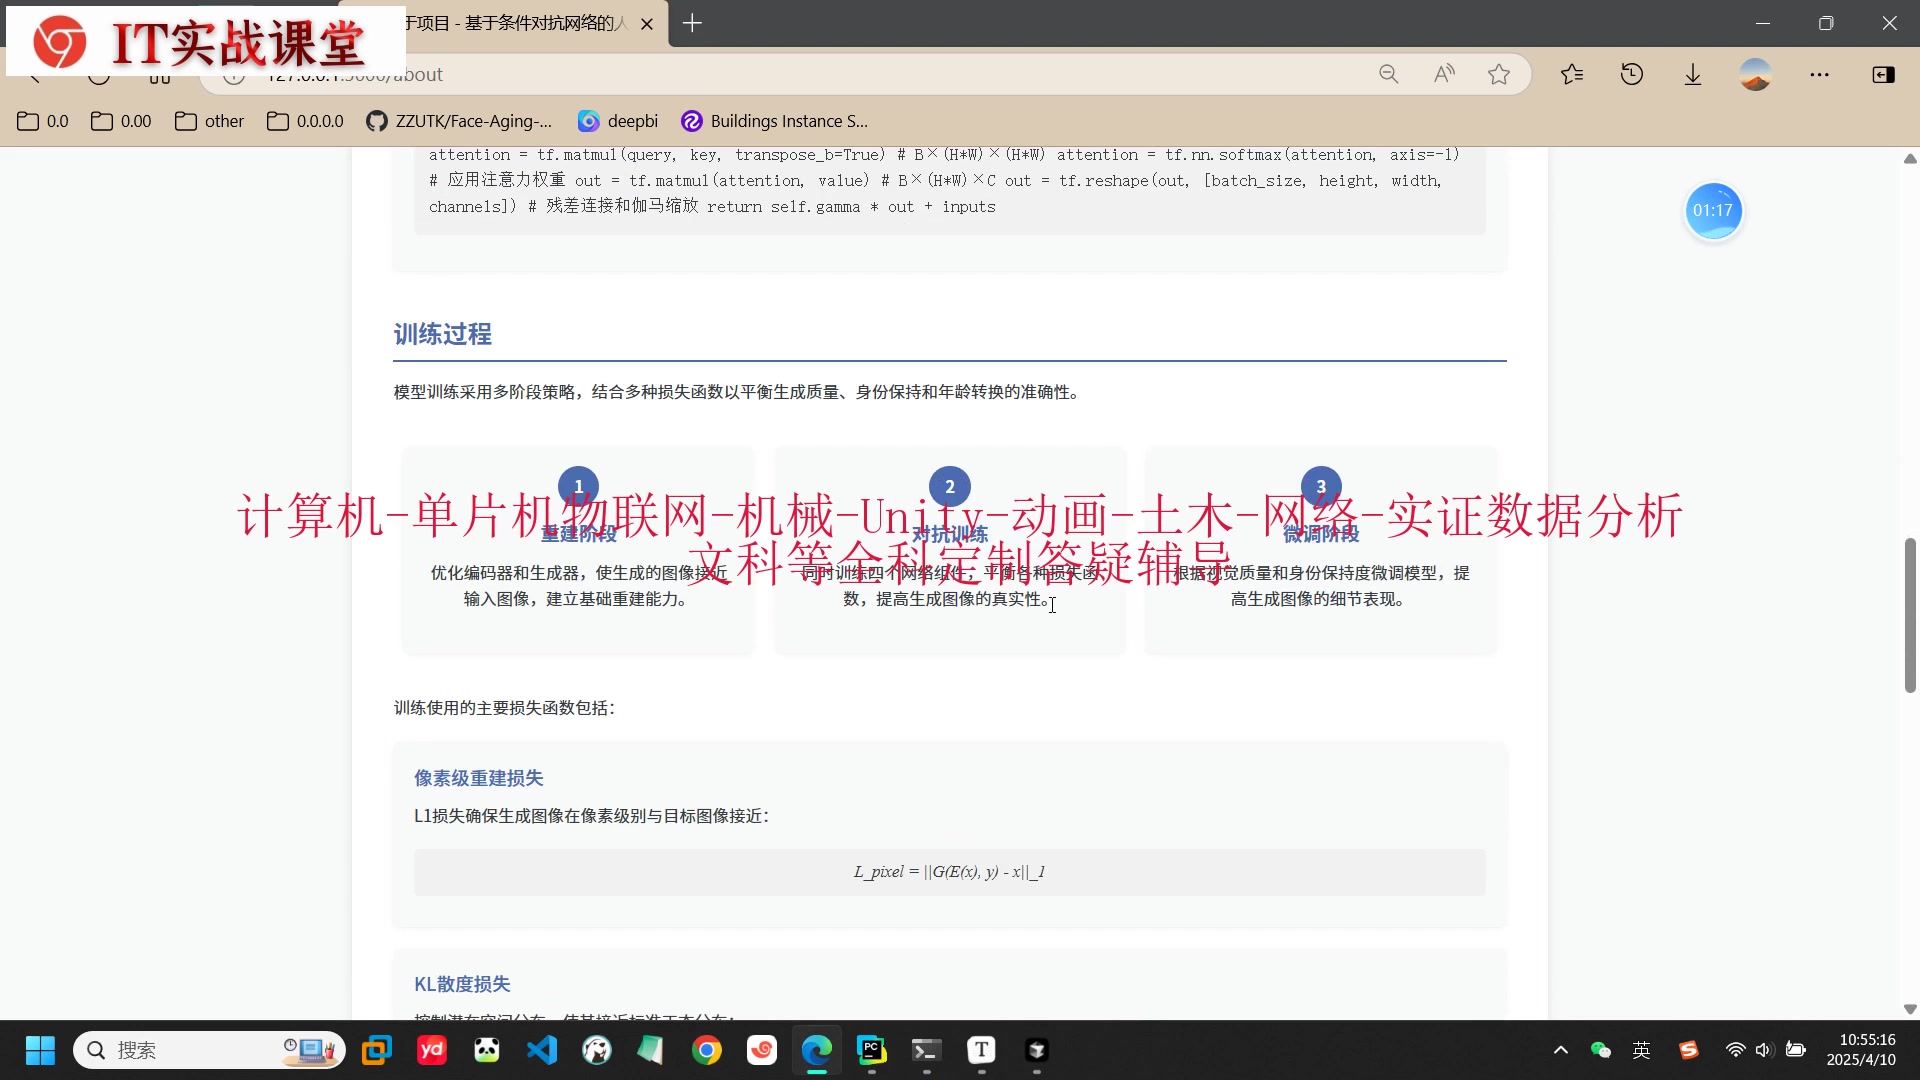Image resolution: width=1920 pixels, height=1080 pixels.
Task: Open a new browser tab
Action: pyautogui.click(x=692, y=23)
